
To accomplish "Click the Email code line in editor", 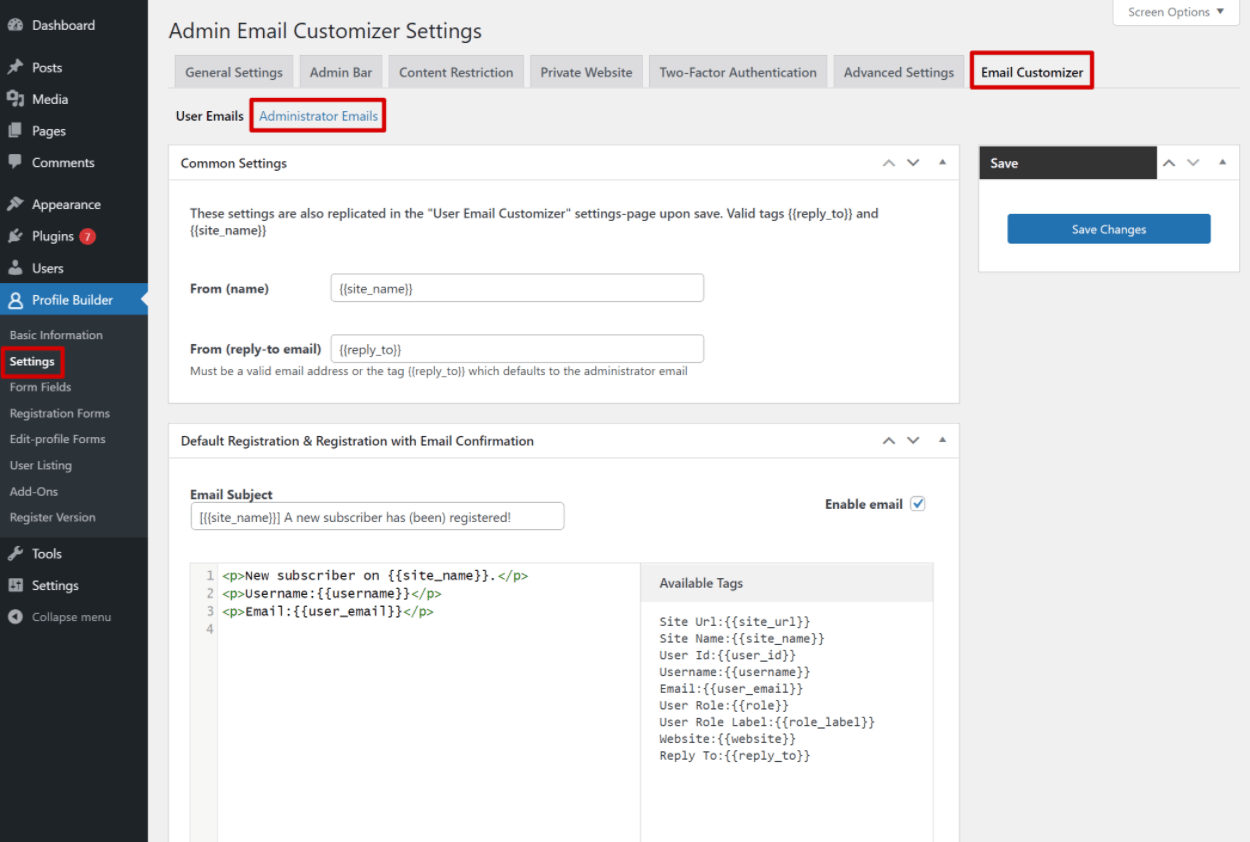I will click(x=328, y=611).
